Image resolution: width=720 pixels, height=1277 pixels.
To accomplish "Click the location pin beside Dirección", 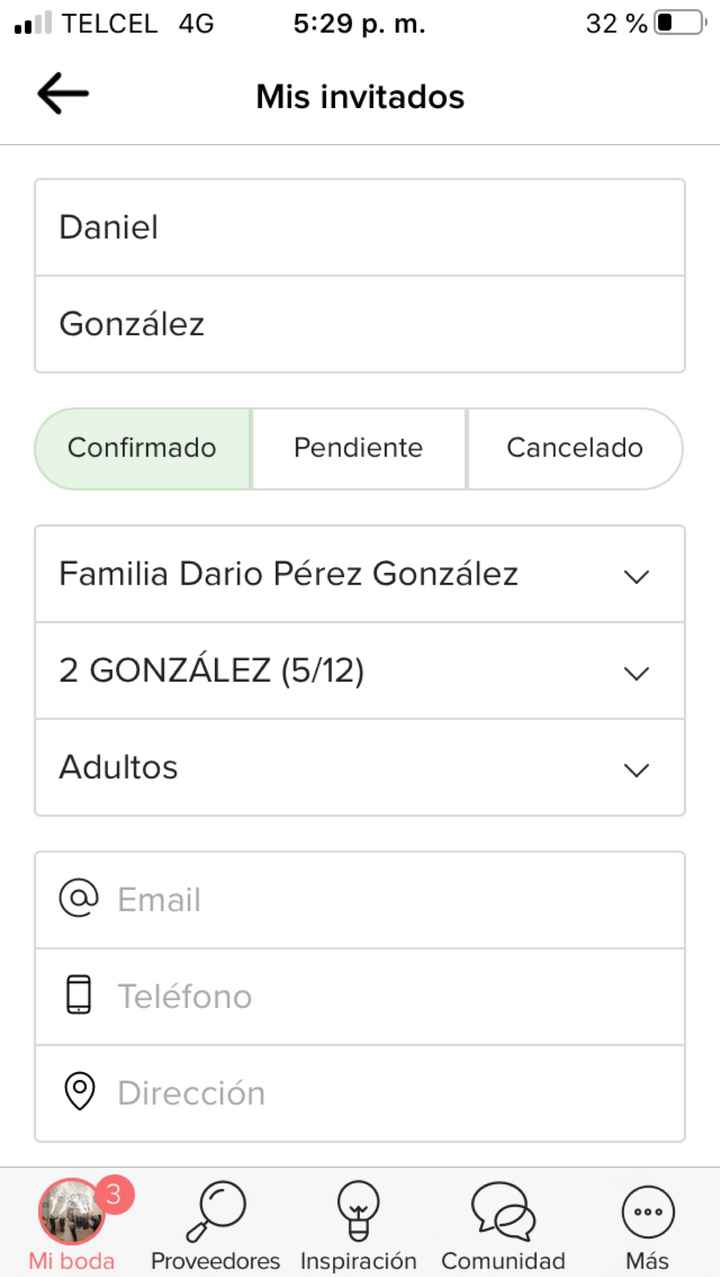I will 79,1092.
